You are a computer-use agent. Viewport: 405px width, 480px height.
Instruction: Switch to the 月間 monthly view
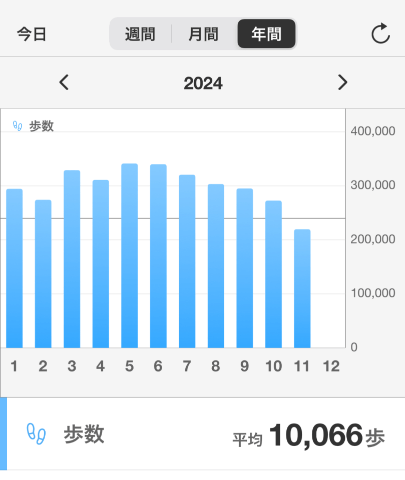point(203,34)
